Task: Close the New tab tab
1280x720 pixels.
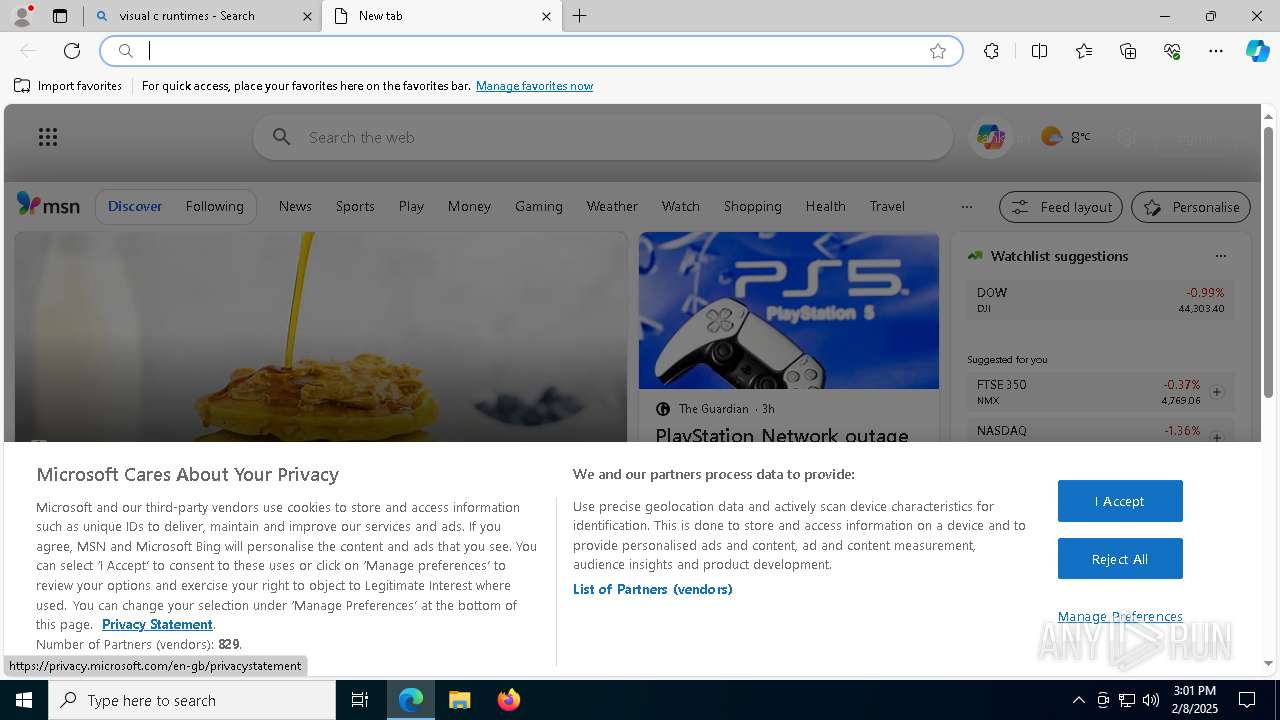Action: tap(546, 16)
